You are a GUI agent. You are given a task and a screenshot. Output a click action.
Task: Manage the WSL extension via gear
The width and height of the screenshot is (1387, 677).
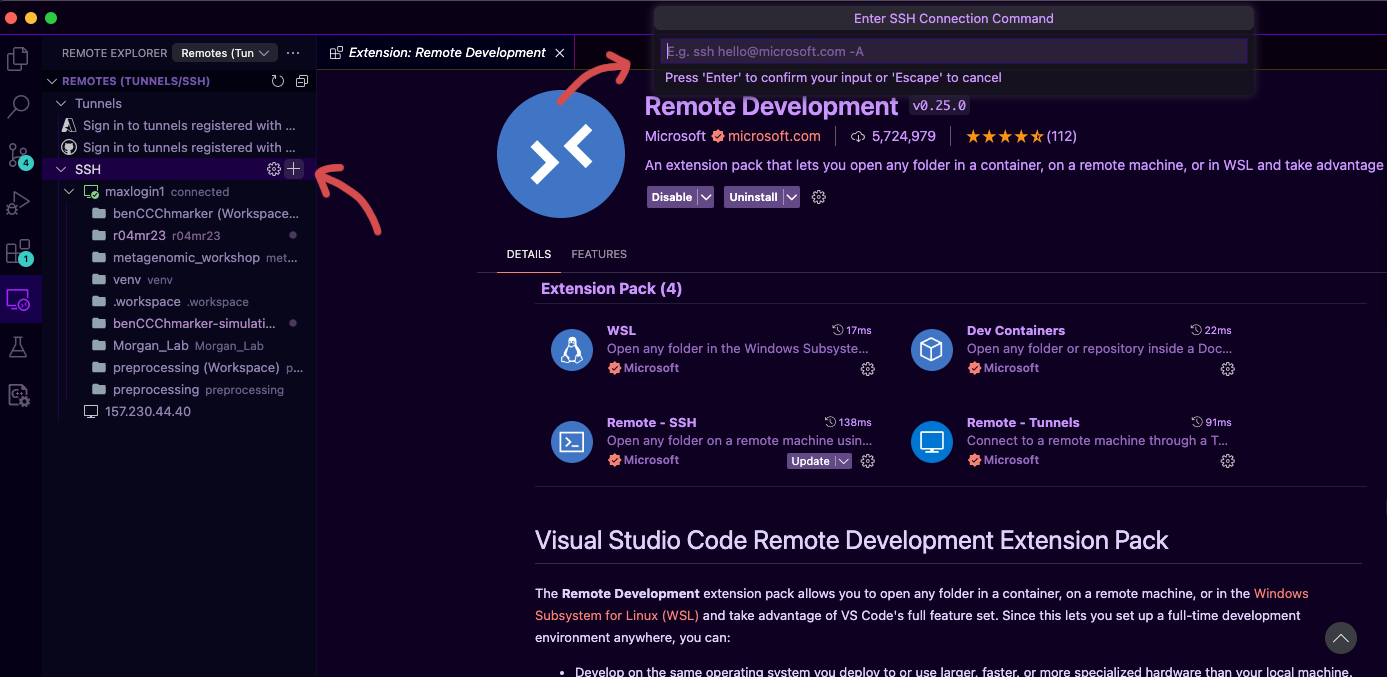pos(868,369)
